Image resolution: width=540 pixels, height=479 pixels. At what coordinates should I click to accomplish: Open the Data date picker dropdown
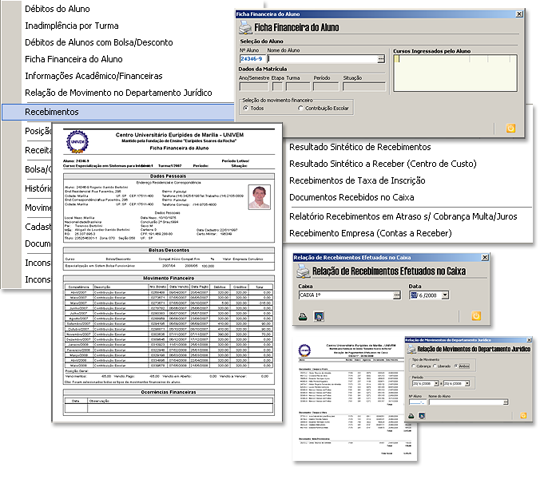point(445,295)
